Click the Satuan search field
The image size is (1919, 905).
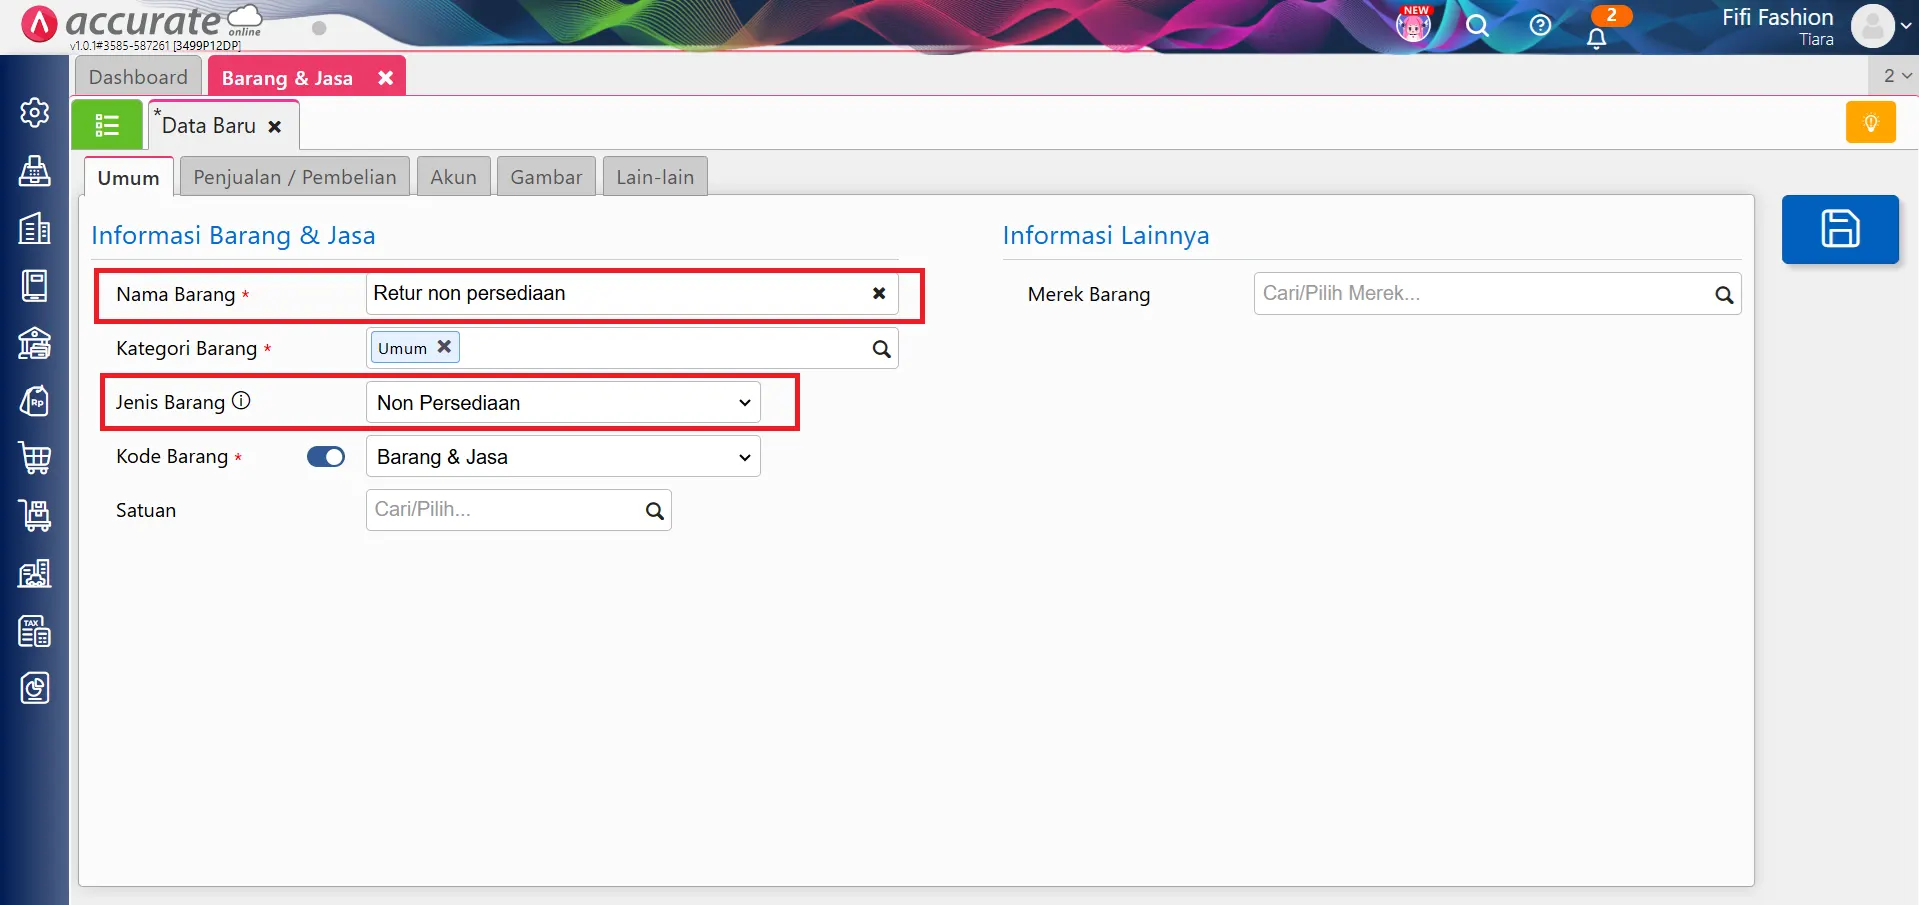pos(505,510)
